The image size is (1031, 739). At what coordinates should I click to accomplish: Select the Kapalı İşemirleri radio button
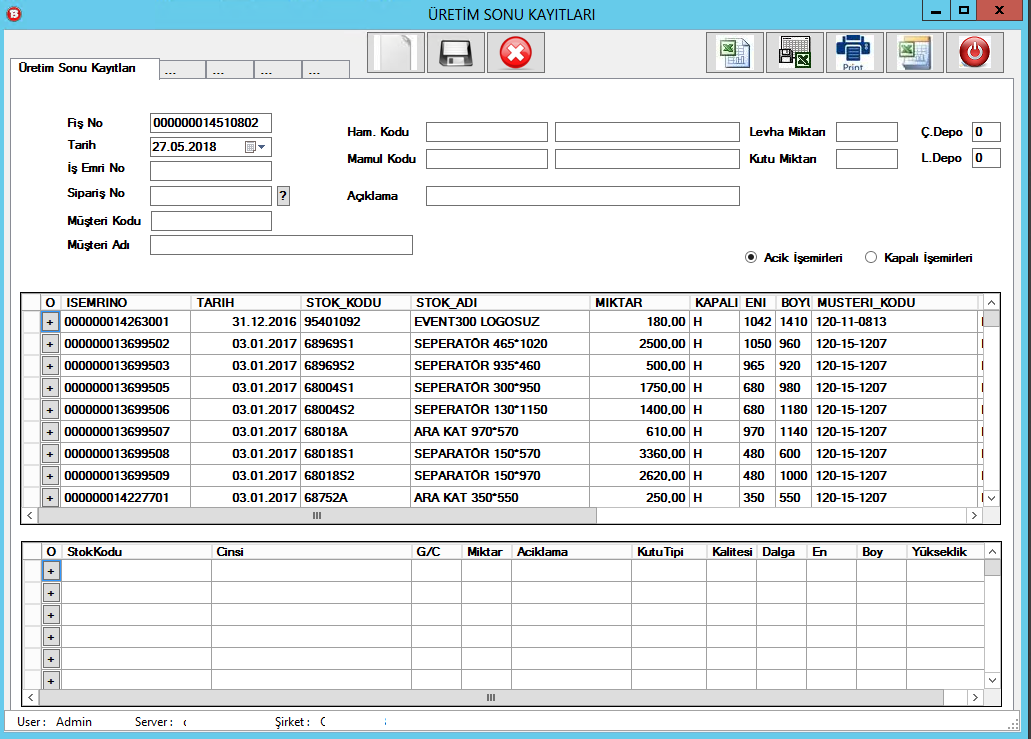click(871, 257)
